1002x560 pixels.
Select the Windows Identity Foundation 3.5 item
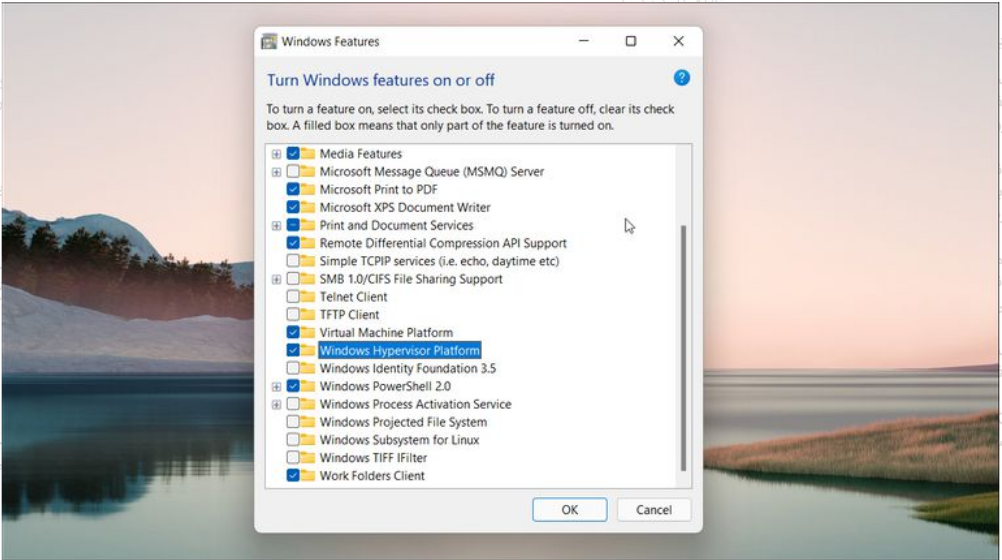click(x=407, y=369)
